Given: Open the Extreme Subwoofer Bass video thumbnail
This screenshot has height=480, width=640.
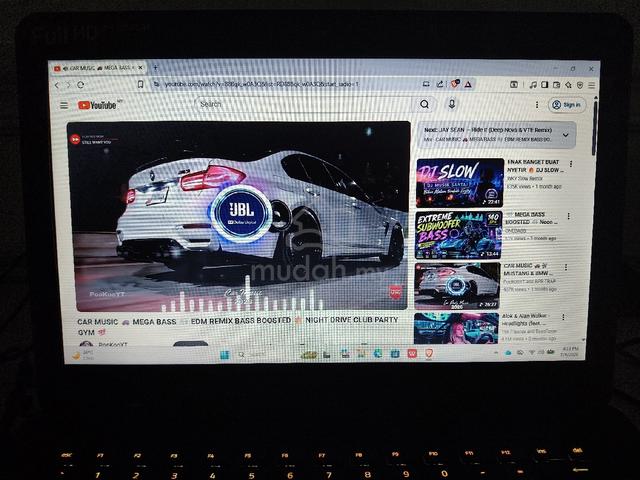Looking at the screenshot, I should pos(458,235).
